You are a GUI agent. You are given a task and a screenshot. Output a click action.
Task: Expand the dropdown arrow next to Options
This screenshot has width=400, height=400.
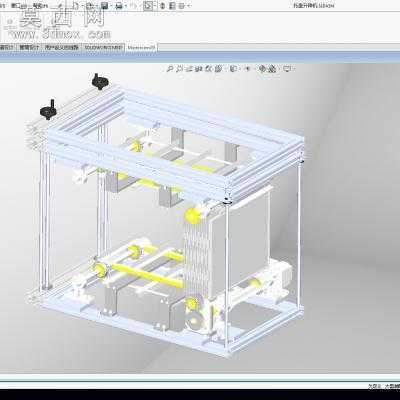189,6
